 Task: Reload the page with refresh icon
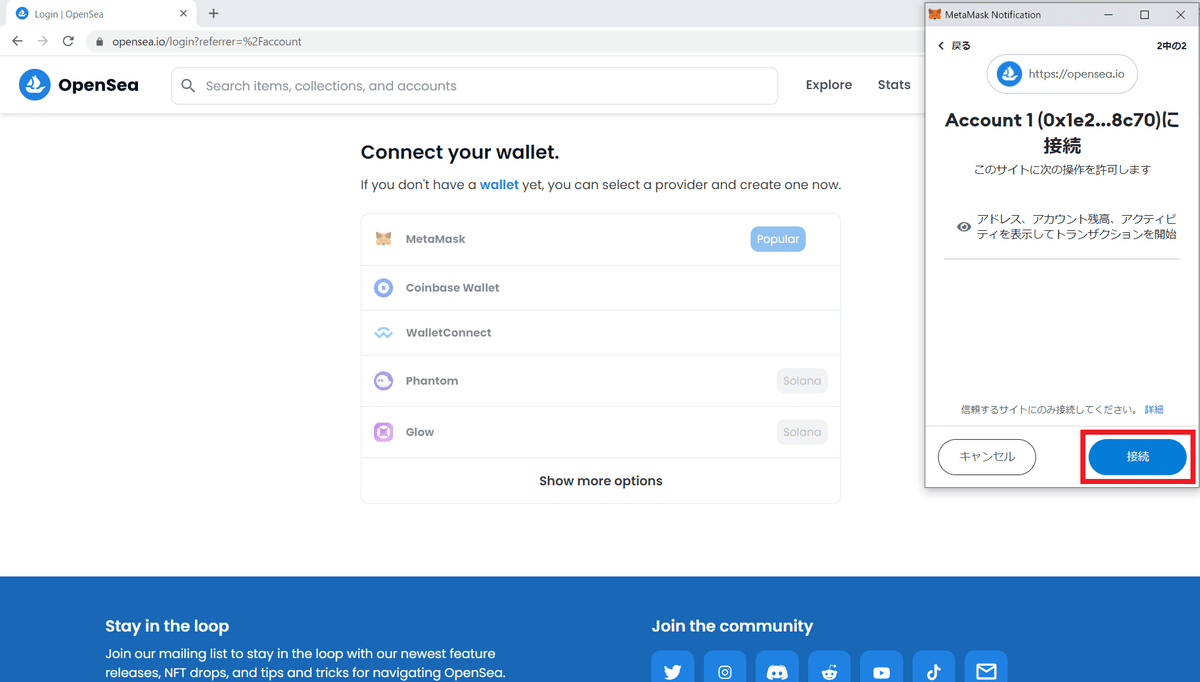tap(68, 41)
